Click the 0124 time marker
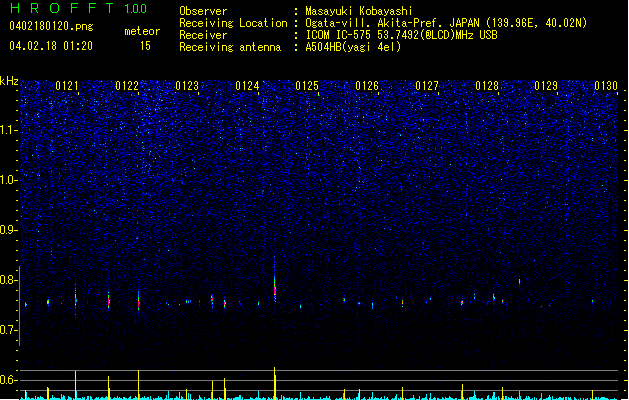The height and width of the screenshot is (400, 629). coord(247,86)
